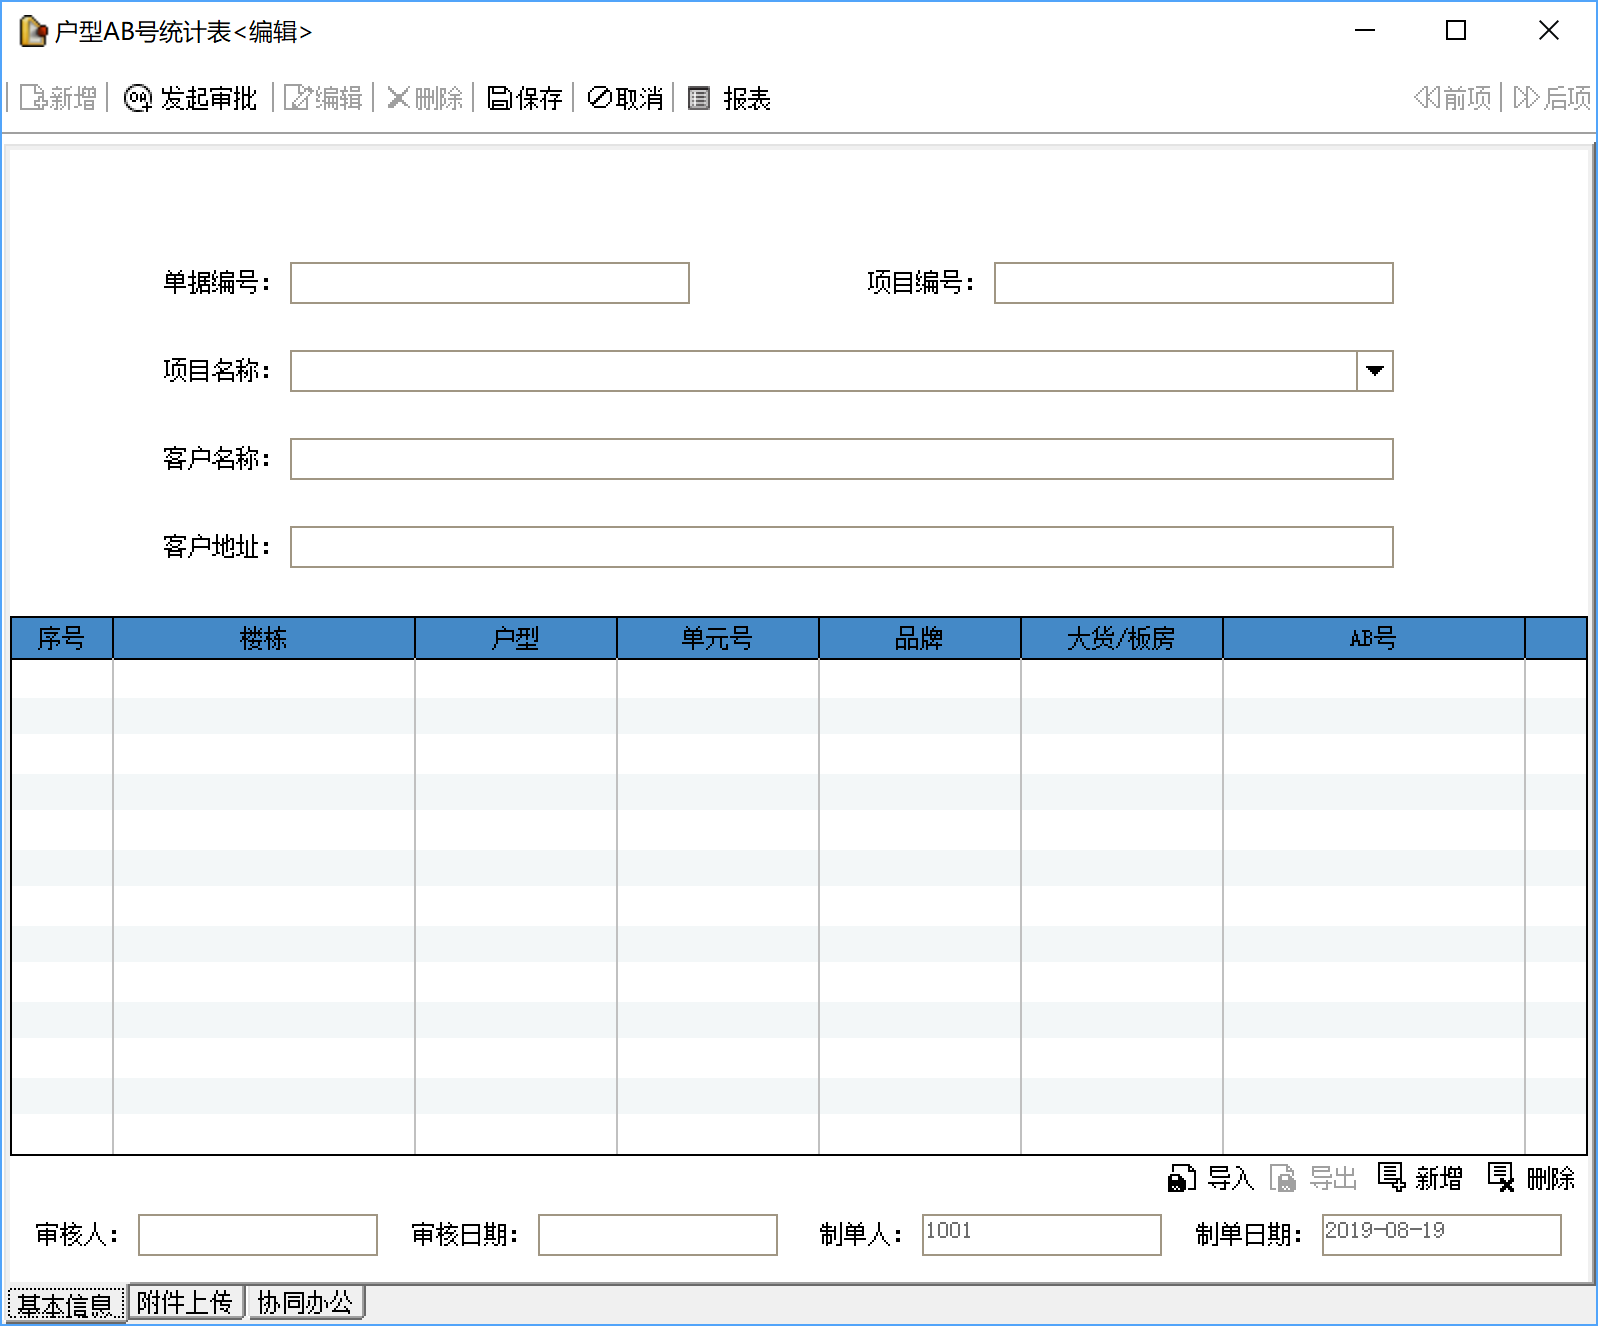Click the AB号 column header
1598x1326 pixels.
pyautogui.click(x=1373, y=638)
